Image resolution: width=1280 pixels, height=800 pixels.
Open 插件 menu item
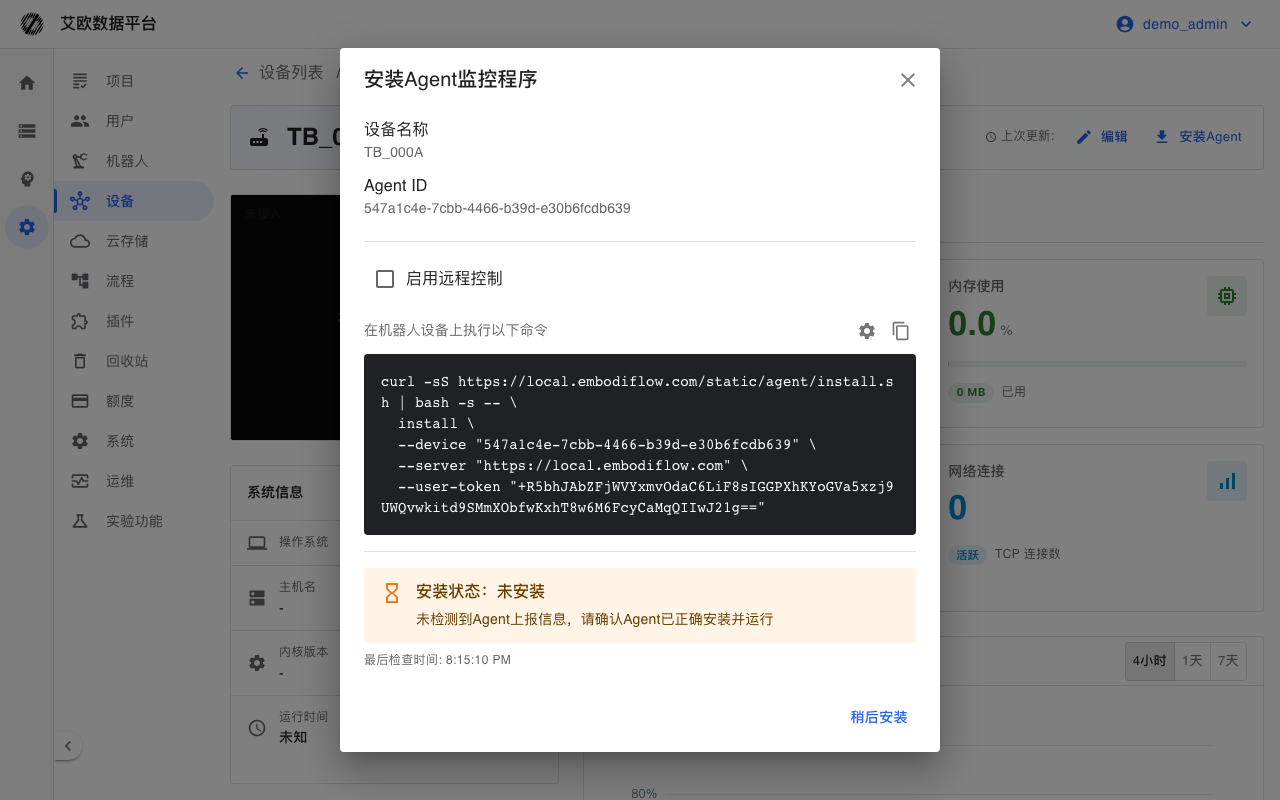tap(134, 321)
